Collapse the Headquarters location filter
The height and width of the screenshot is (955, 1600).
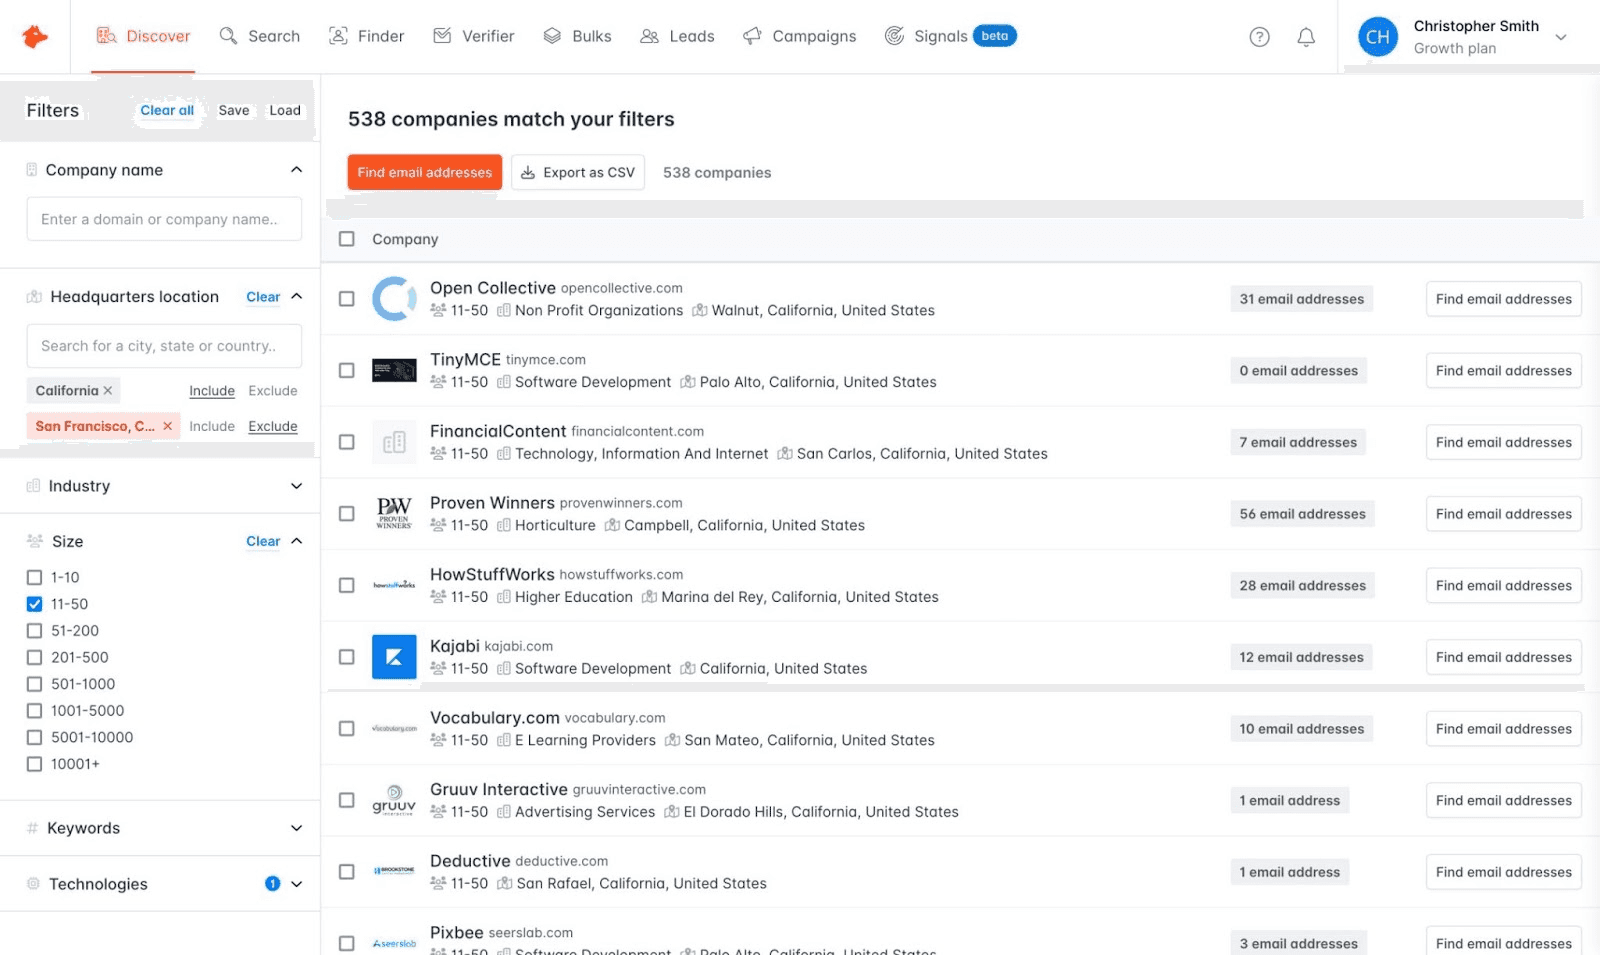tap(296, 297)
